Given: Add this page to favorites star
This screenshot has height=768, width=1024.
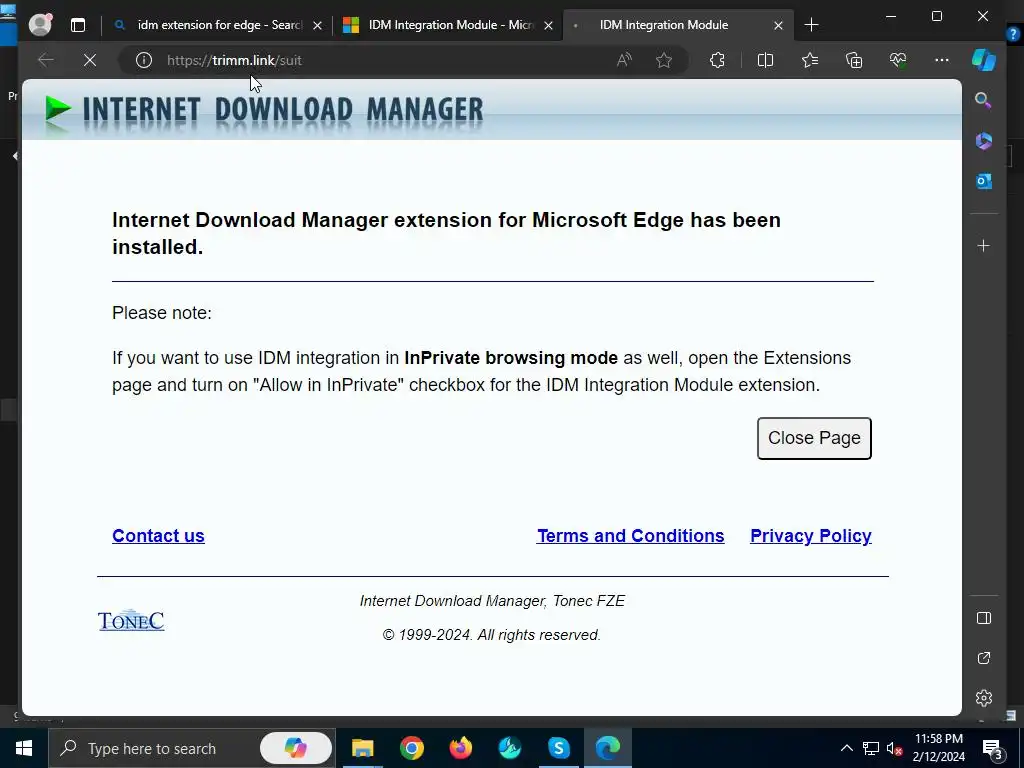Looking at the screenshot, I should tap(664, 60).
